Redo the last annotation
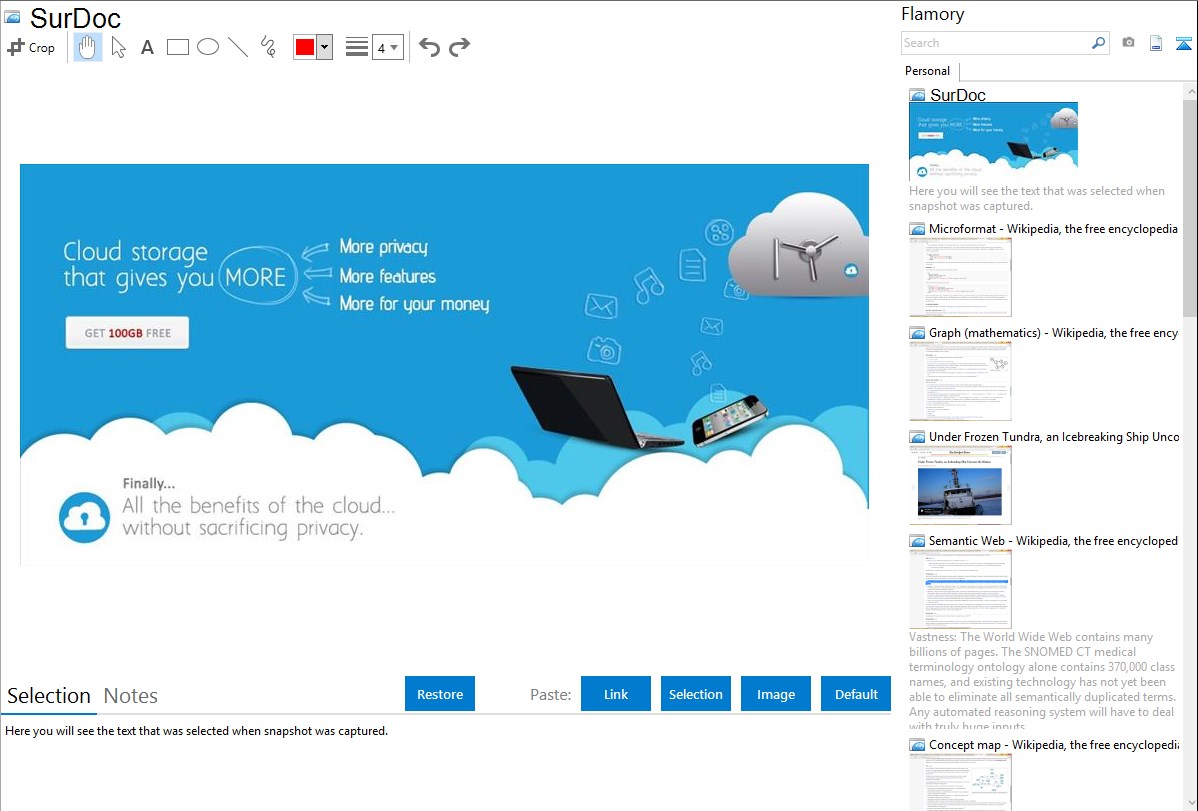Image resolution: width=1198 pixels, height=811 pixels. pyautogui.click(x=459, y=47)
